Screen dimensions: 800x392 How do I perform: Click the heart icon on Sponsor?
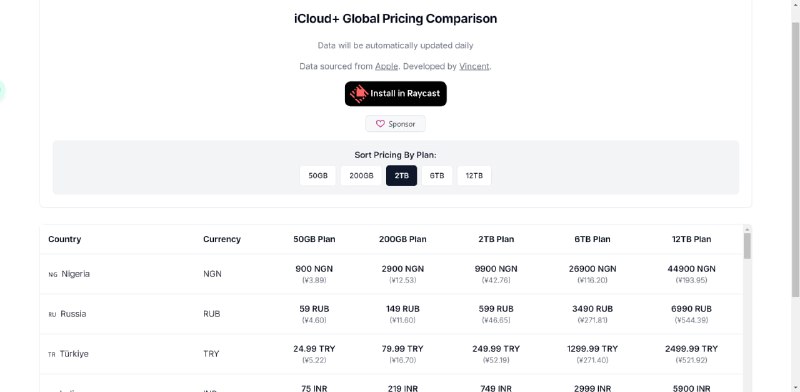coord(380,124)
